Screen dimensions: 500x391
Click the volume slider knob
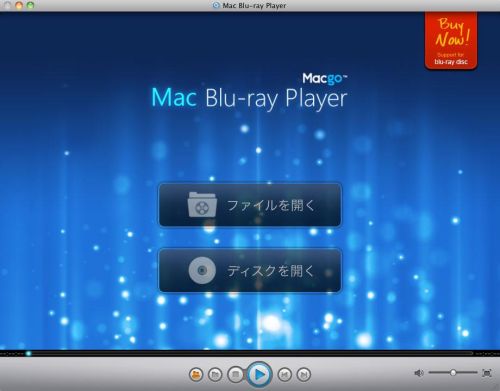click(x=453, y=372)
